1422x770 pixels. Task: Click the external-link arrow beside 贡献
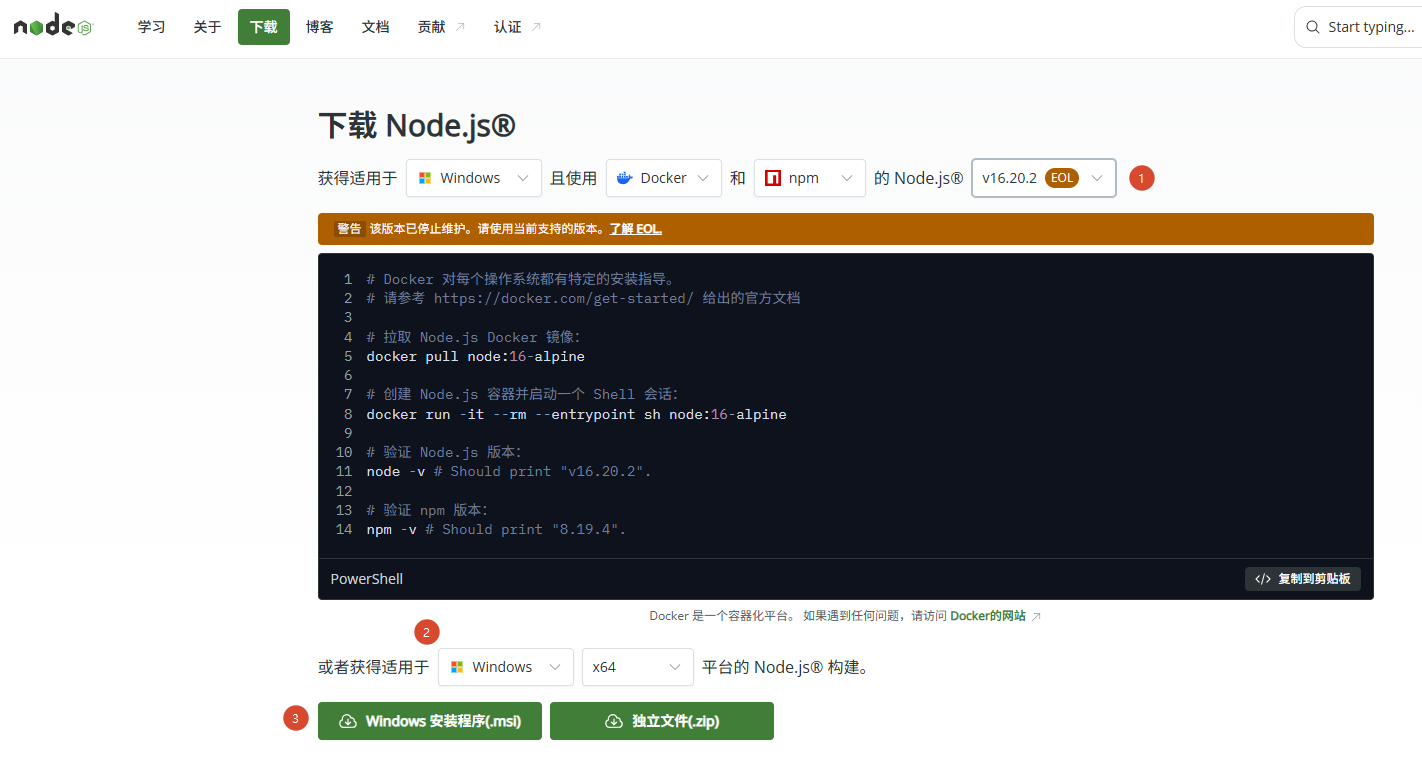pos(460,27)
